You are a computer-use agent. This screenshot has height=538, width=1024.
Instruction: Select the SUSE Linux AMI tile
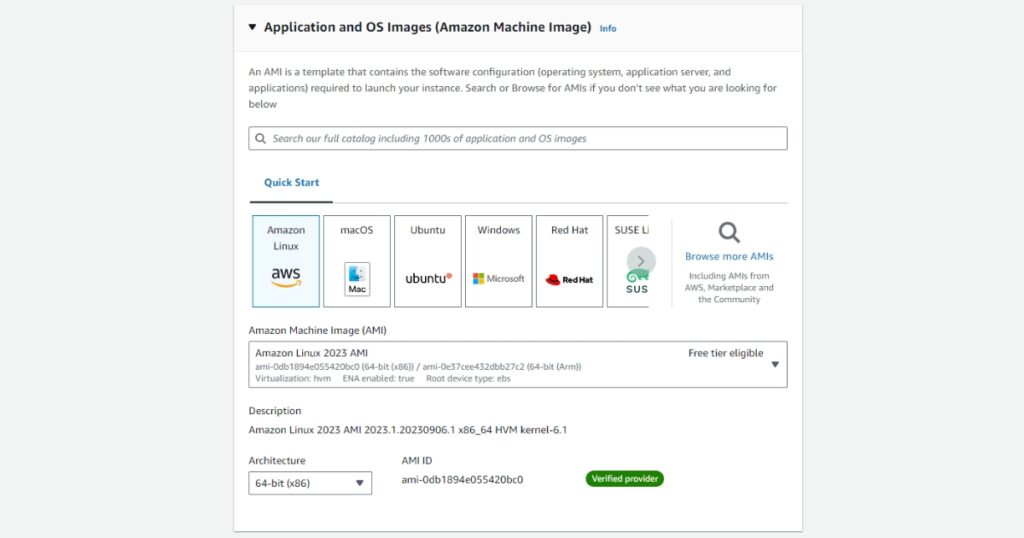628,261
